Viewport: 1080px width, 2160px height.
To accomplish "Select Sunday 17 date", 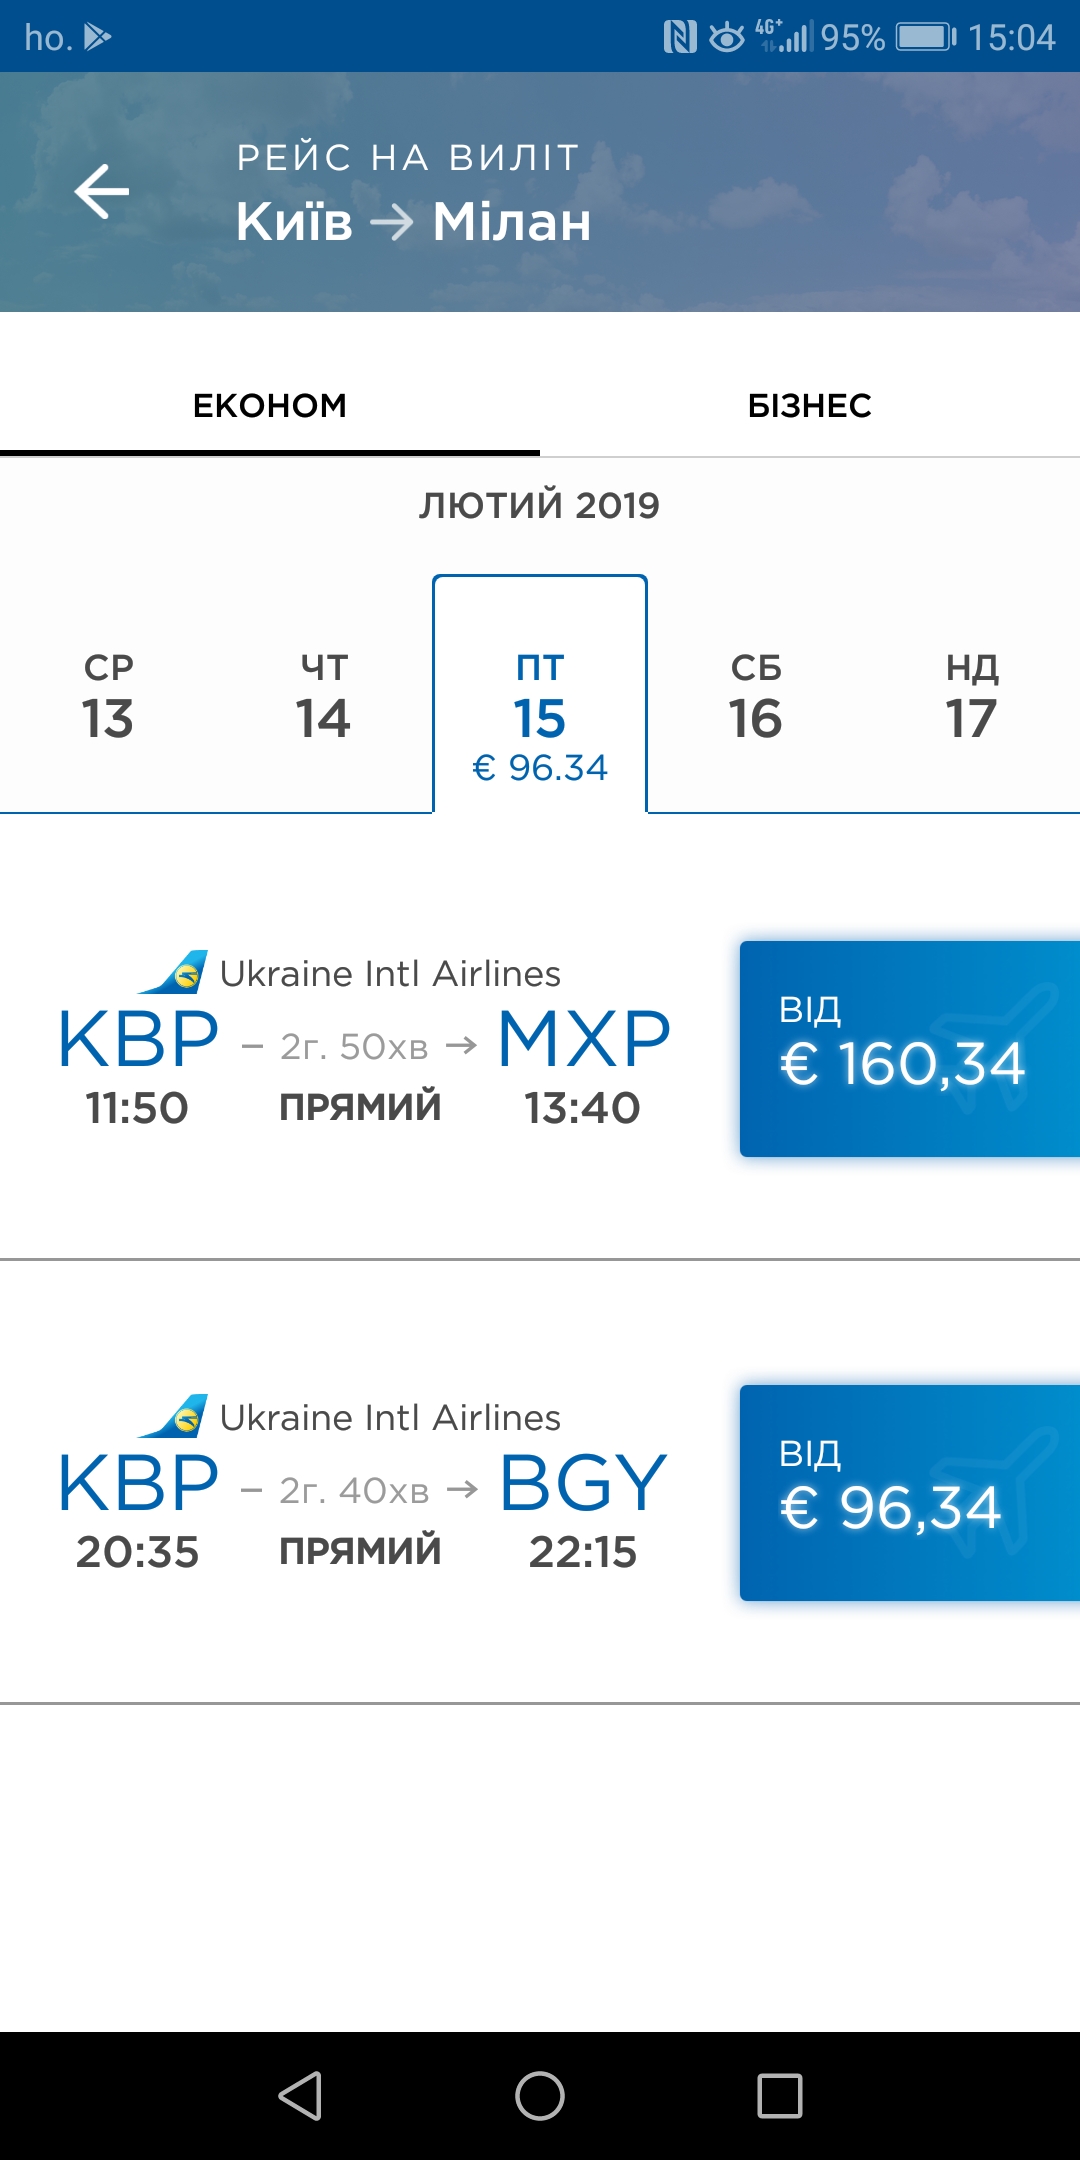I will pos(972,697).
